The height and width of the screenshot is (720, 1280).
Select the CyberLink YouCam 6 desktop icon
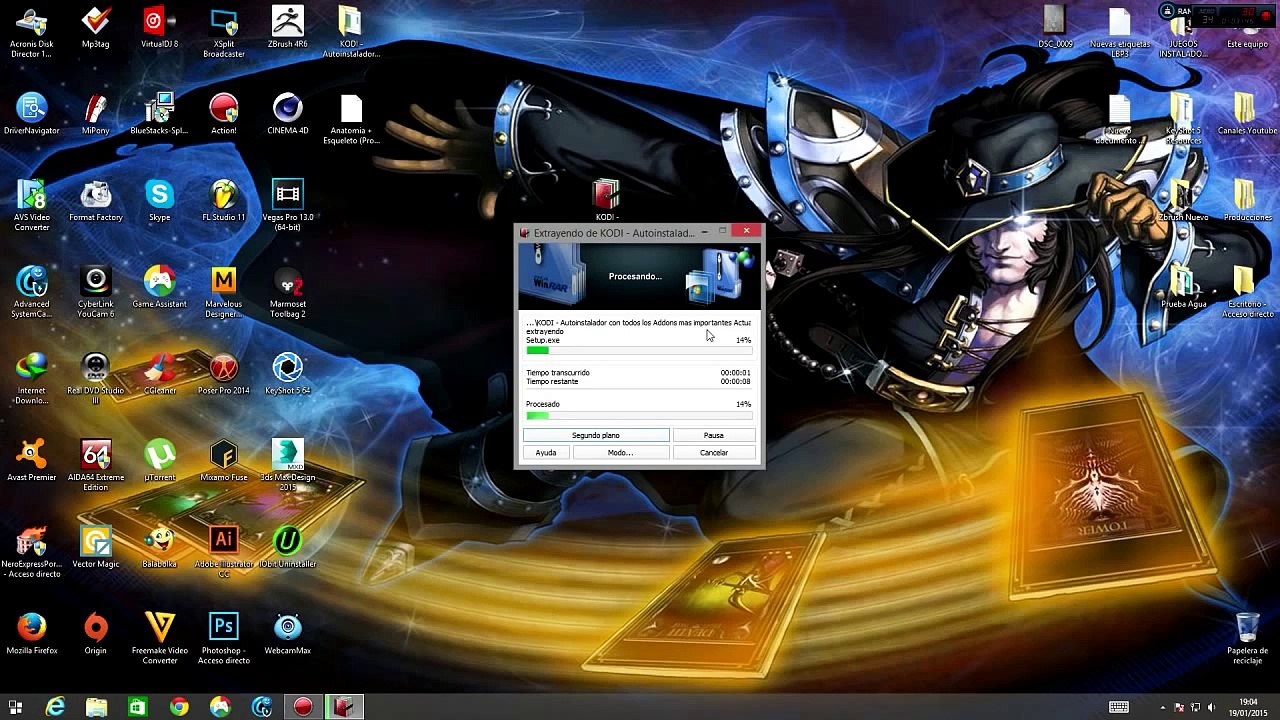tap(96, 293)
